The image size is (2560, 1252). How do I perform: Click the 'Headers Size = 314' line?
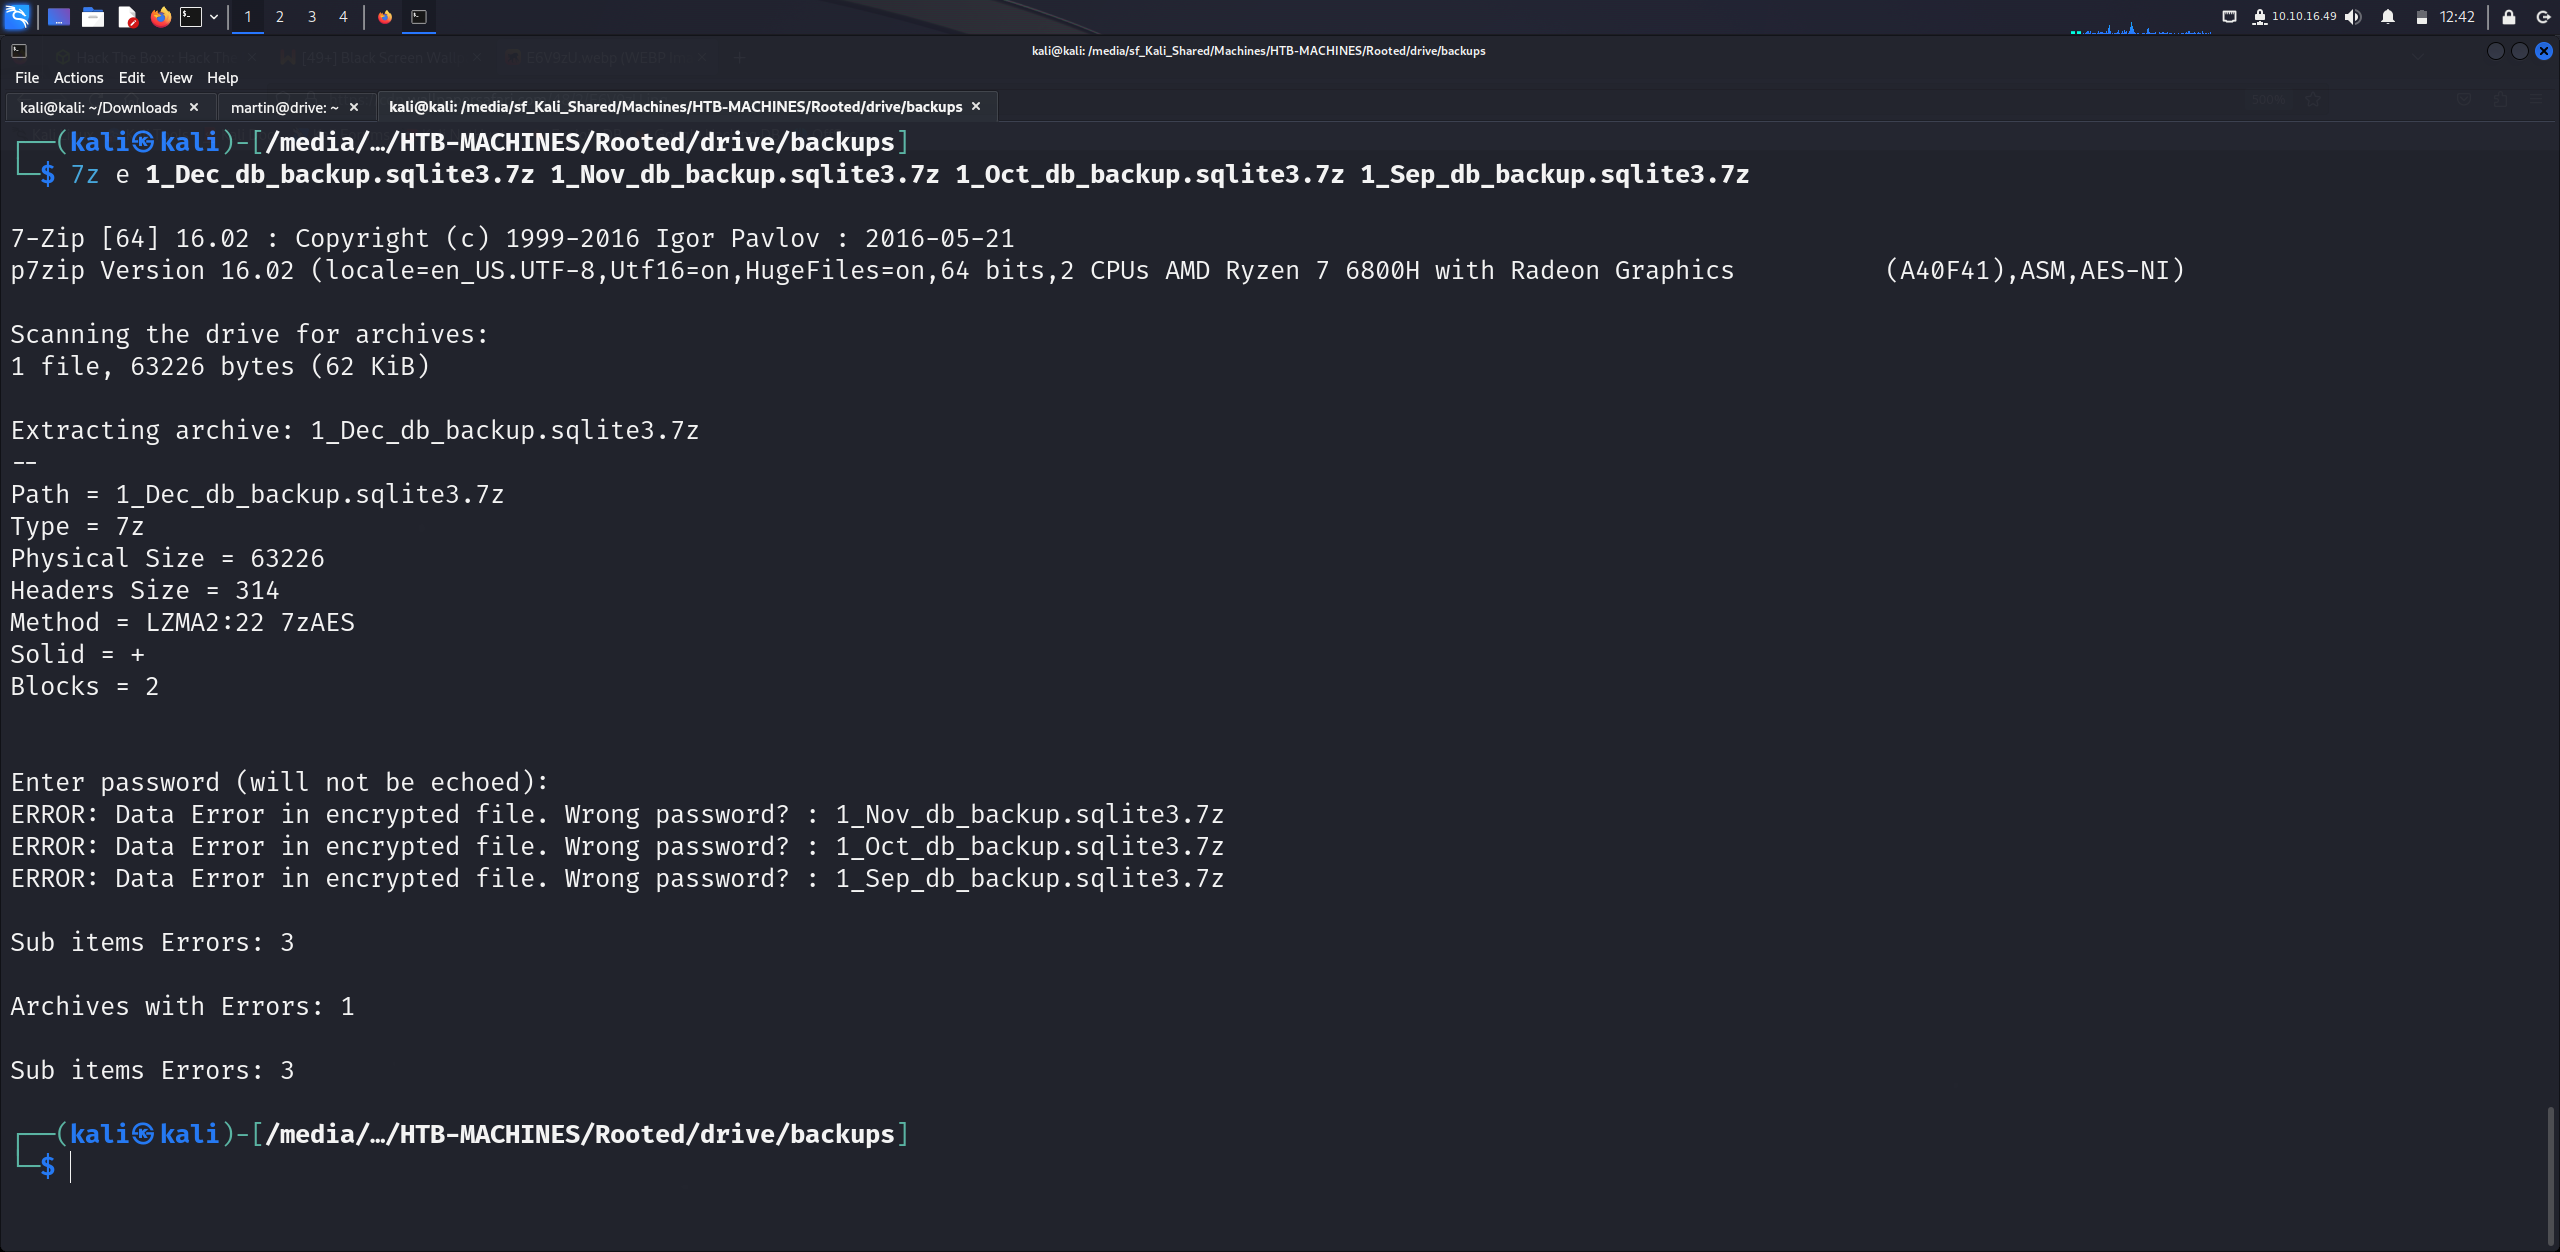[145, 591]
